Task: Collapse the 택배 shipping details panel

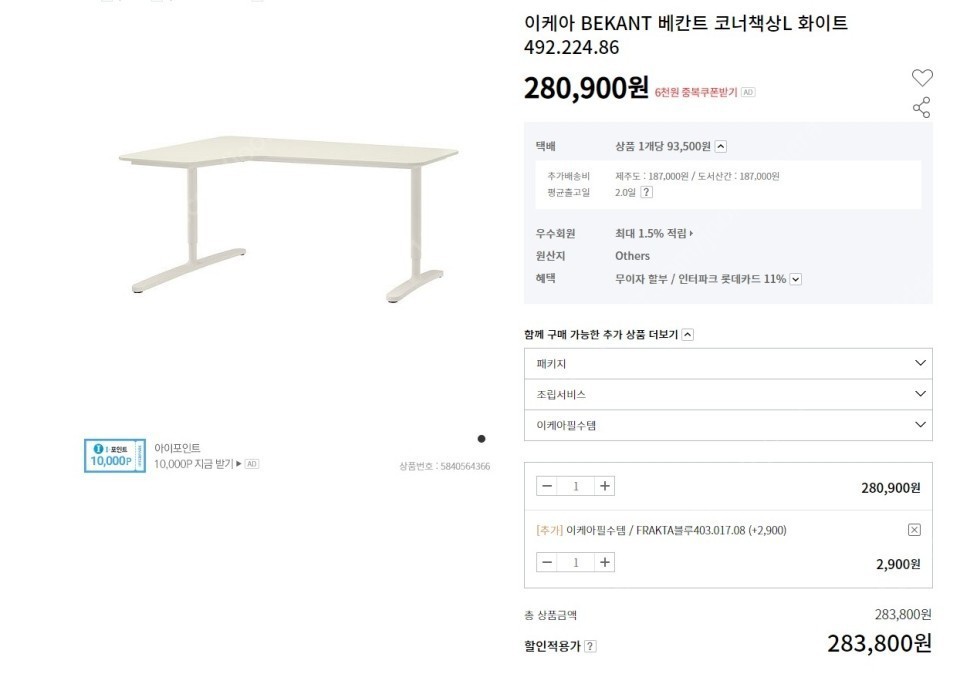Action: (720, 145)
